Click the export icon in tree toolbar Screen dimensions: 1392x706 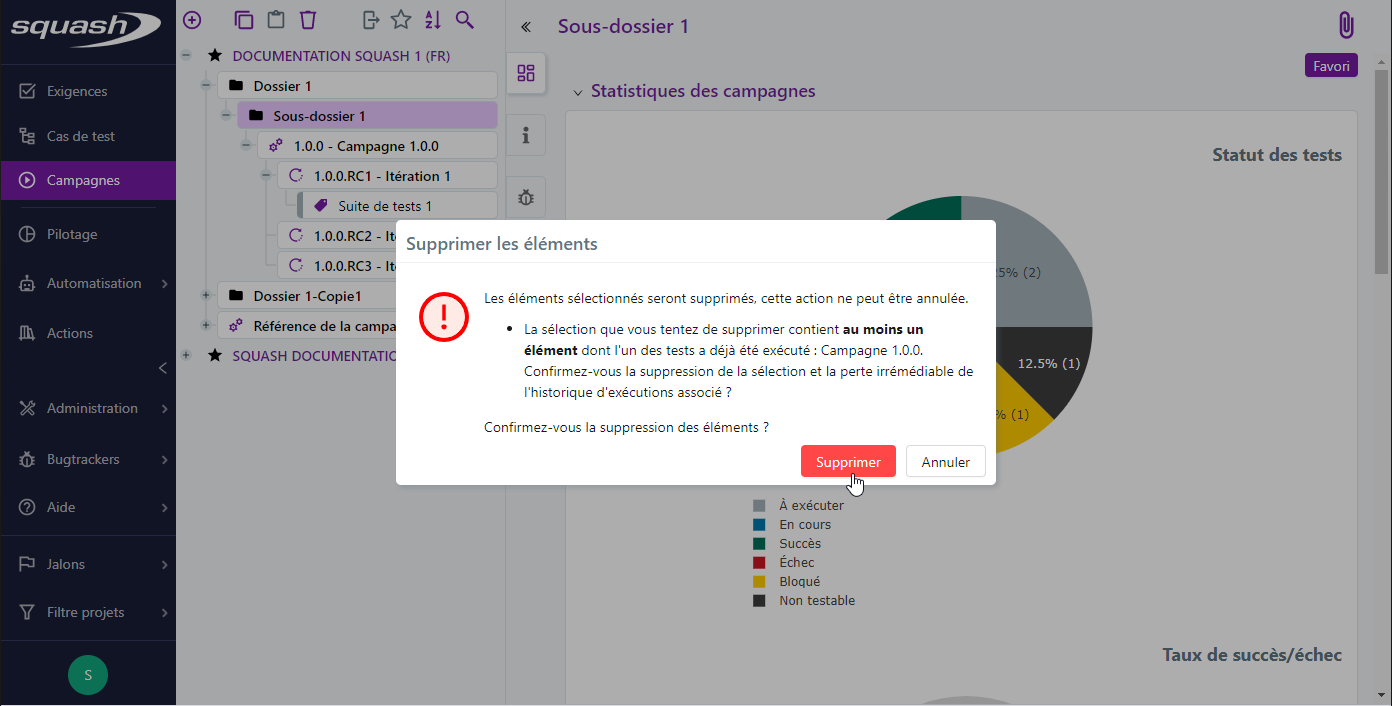(371, 20)
